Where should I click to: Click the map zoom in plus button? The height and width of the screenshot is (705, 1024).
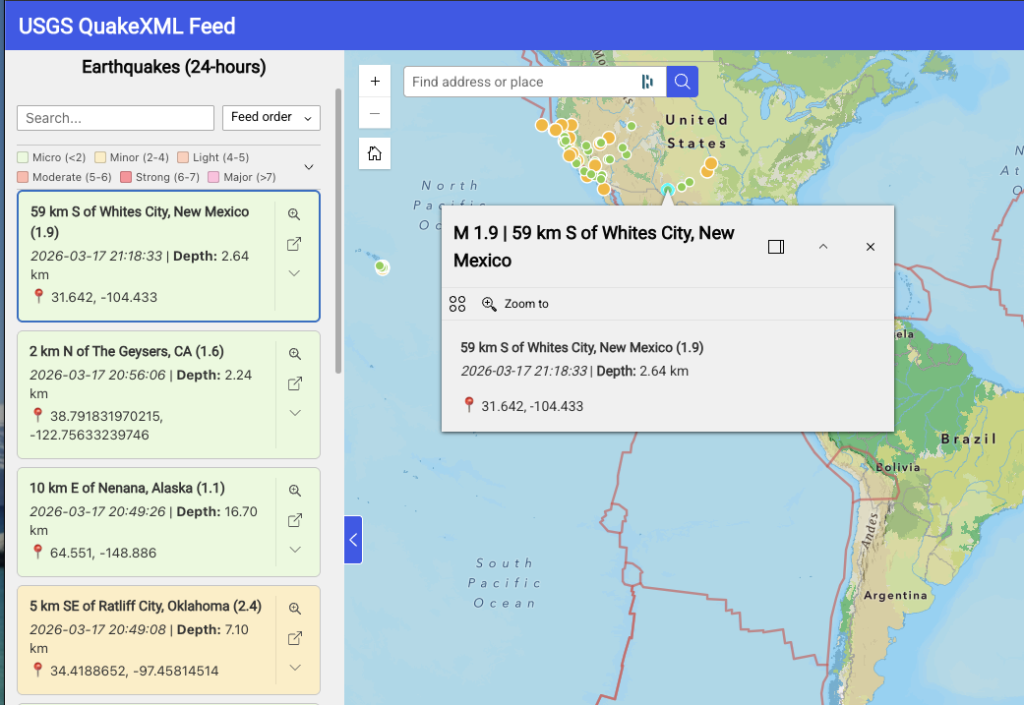[375, 82]
